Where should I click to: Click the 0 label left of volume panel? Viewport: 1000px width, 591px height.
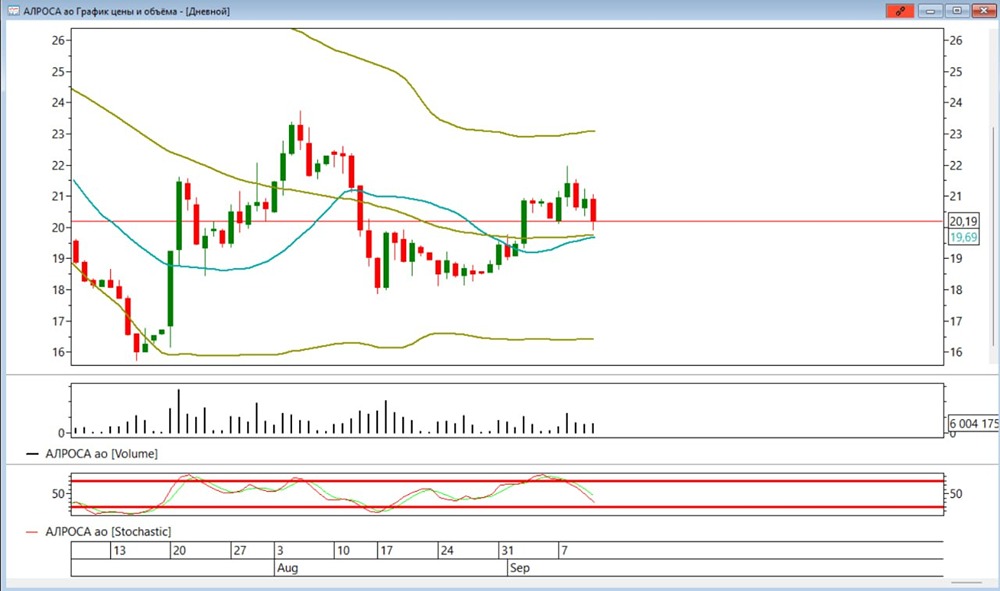pyautogui.click(x=61, y=433)
